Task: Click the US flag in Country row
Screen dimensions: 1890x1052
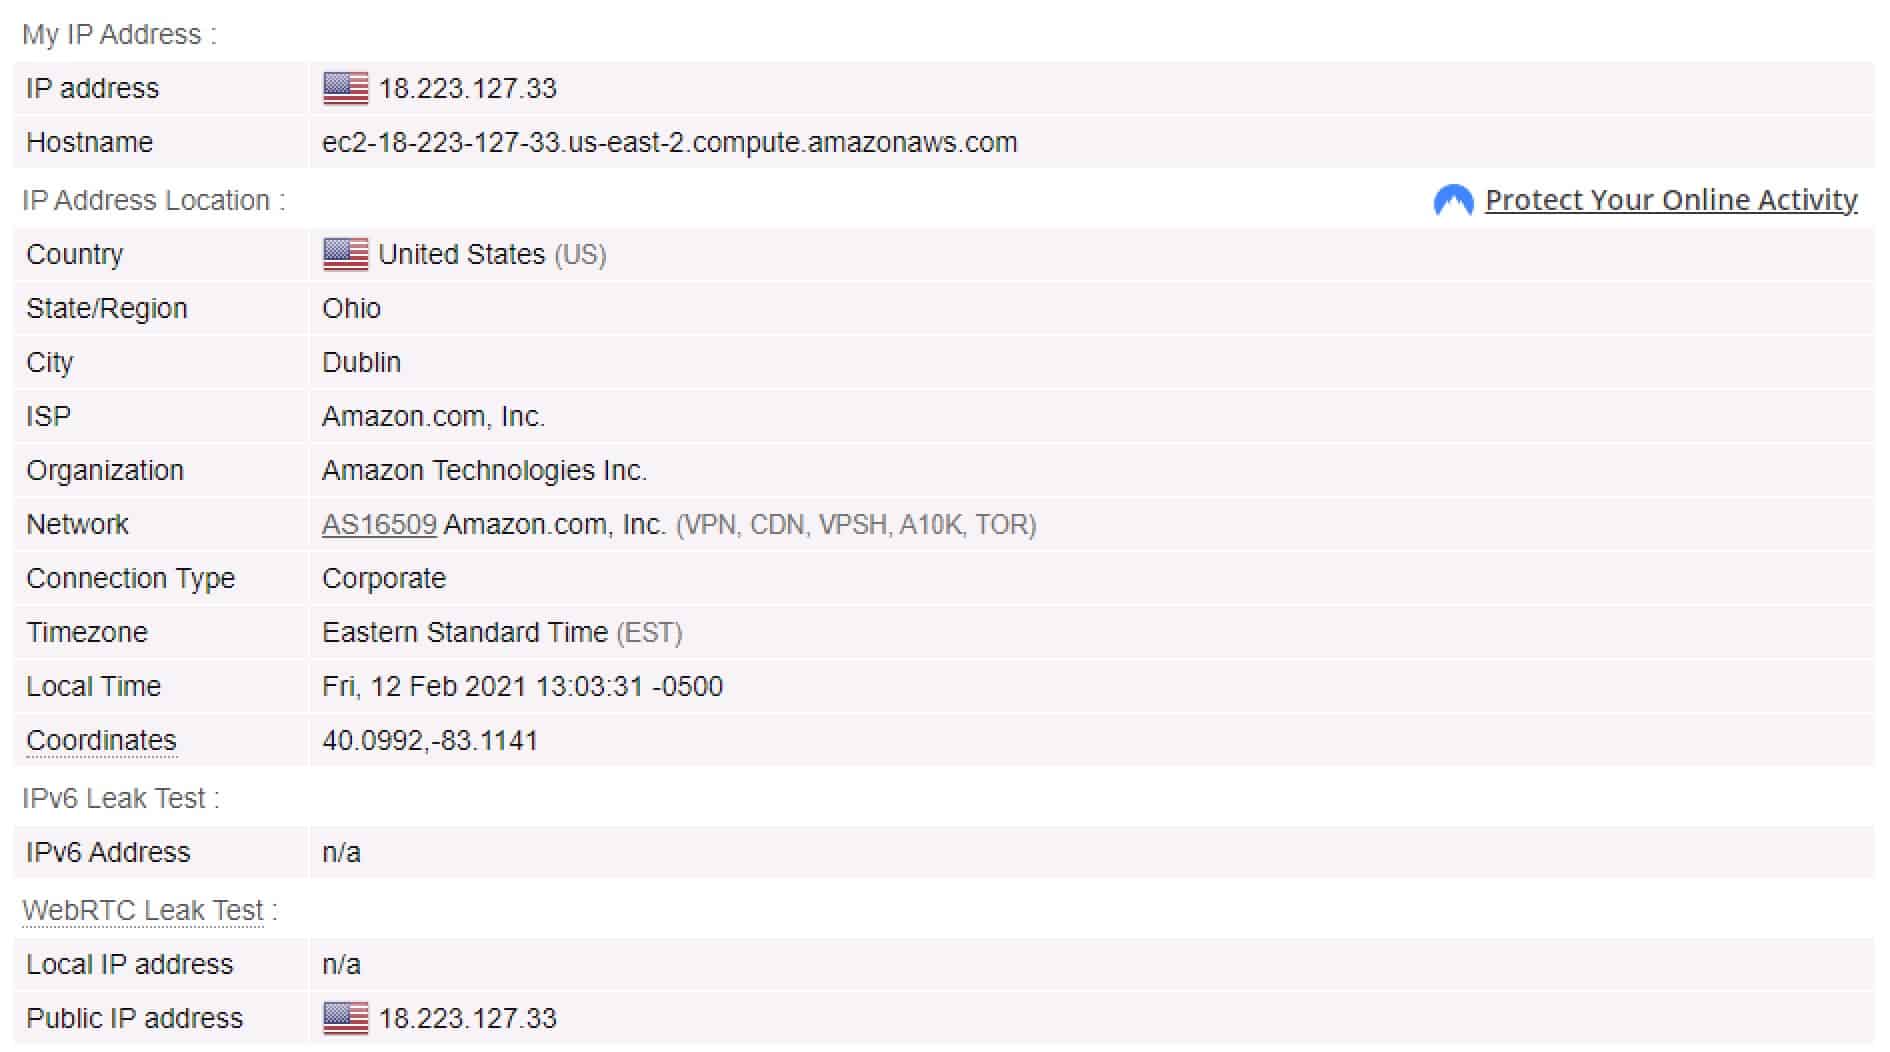Action: tap(345, 254)
